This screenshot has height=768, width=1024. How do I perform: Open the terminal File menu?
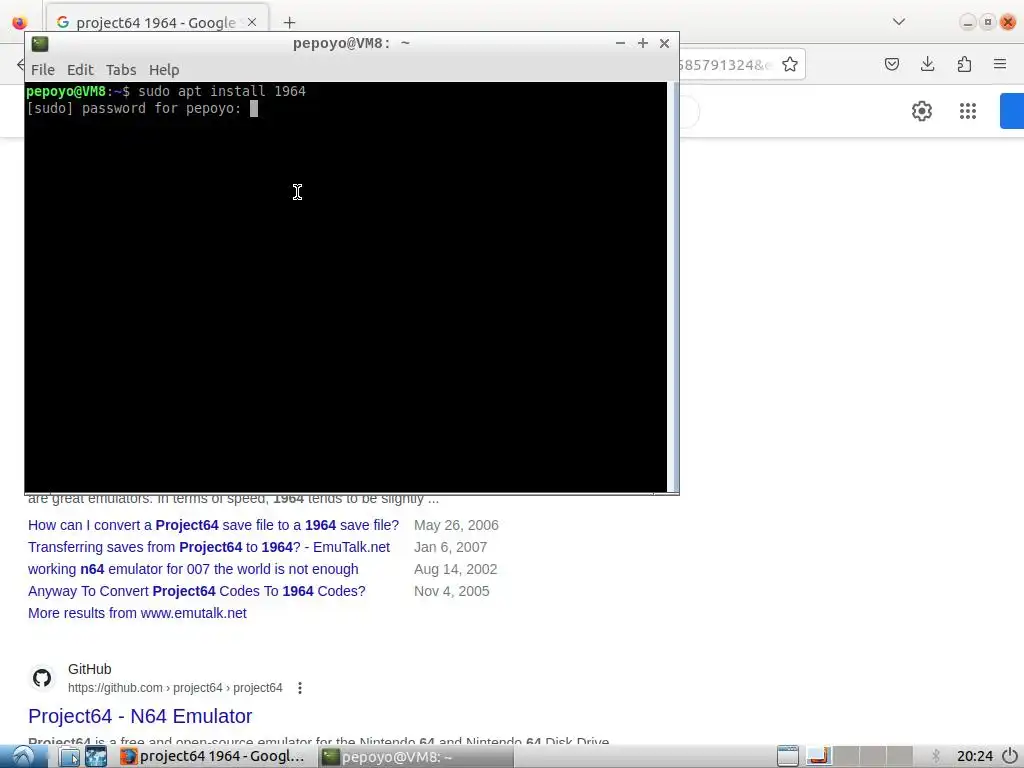coord(43,70)
